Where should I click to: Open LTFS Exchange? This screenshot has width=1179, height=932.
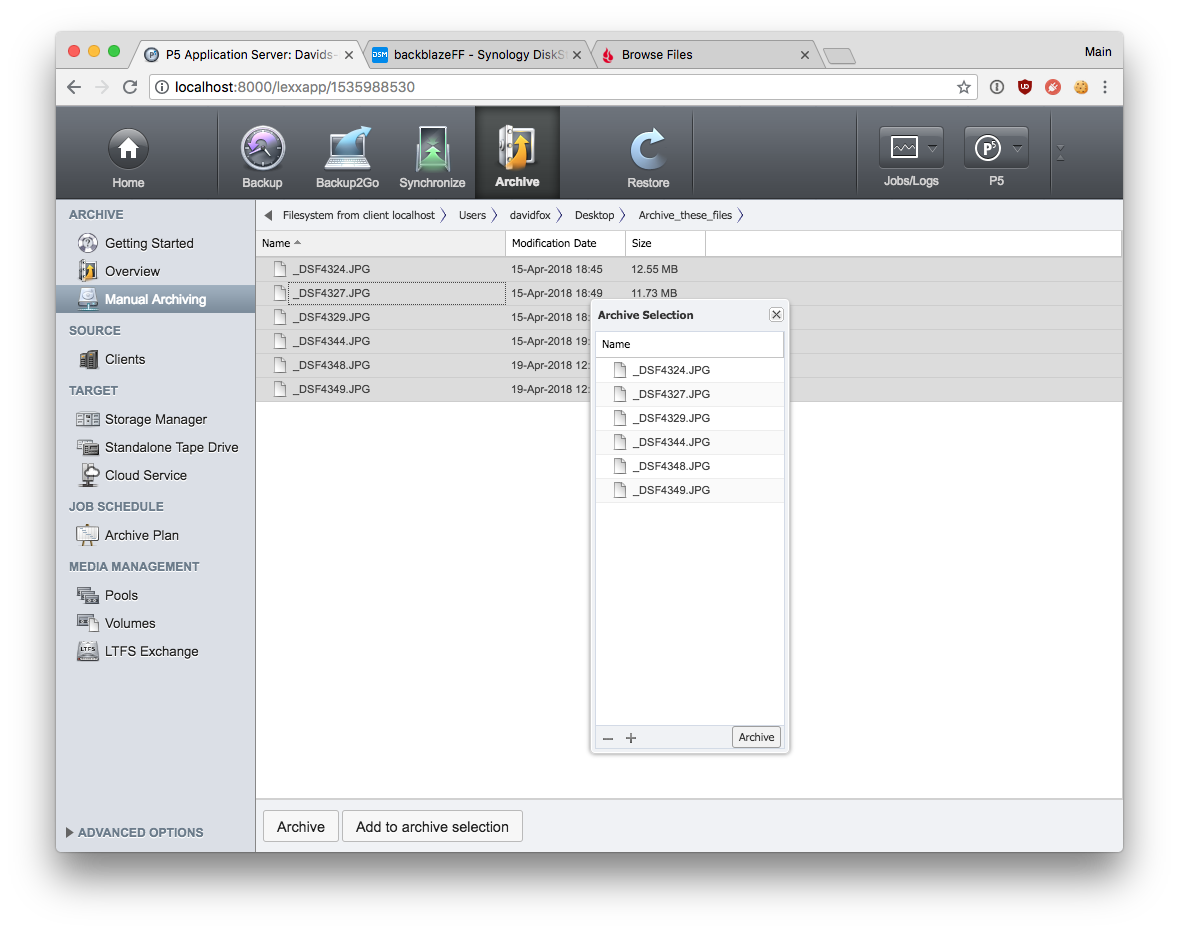[138, 651]
